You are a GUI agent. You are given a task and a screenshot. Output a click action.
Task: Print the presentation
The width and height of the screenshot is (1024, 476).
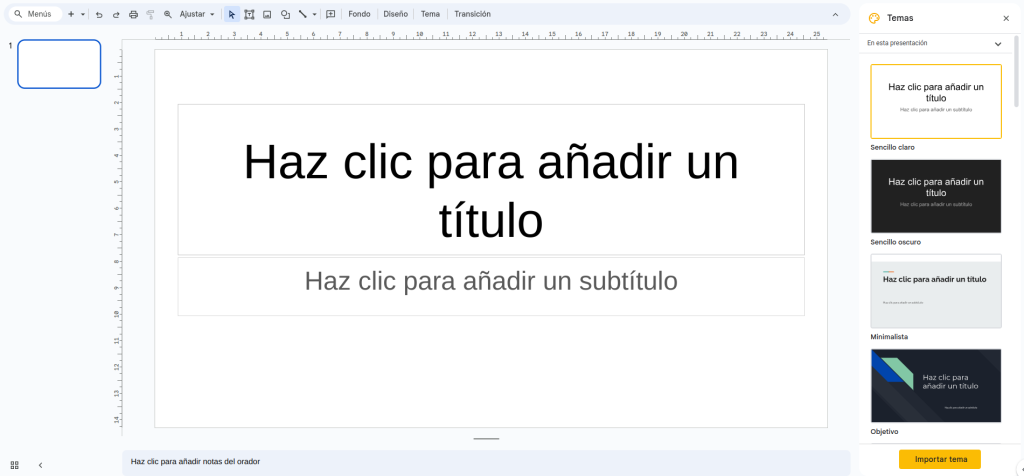click(x=133, y=14)
